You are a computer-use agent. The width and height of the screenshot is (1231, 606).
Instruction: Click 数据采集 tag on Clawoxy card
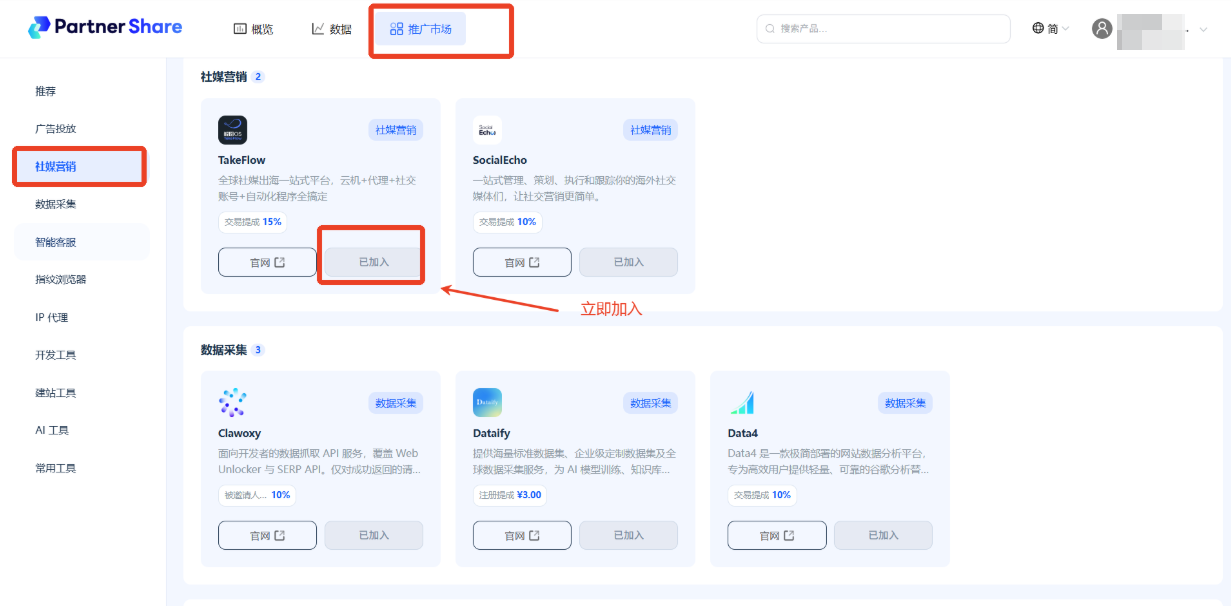pos(396,403)
